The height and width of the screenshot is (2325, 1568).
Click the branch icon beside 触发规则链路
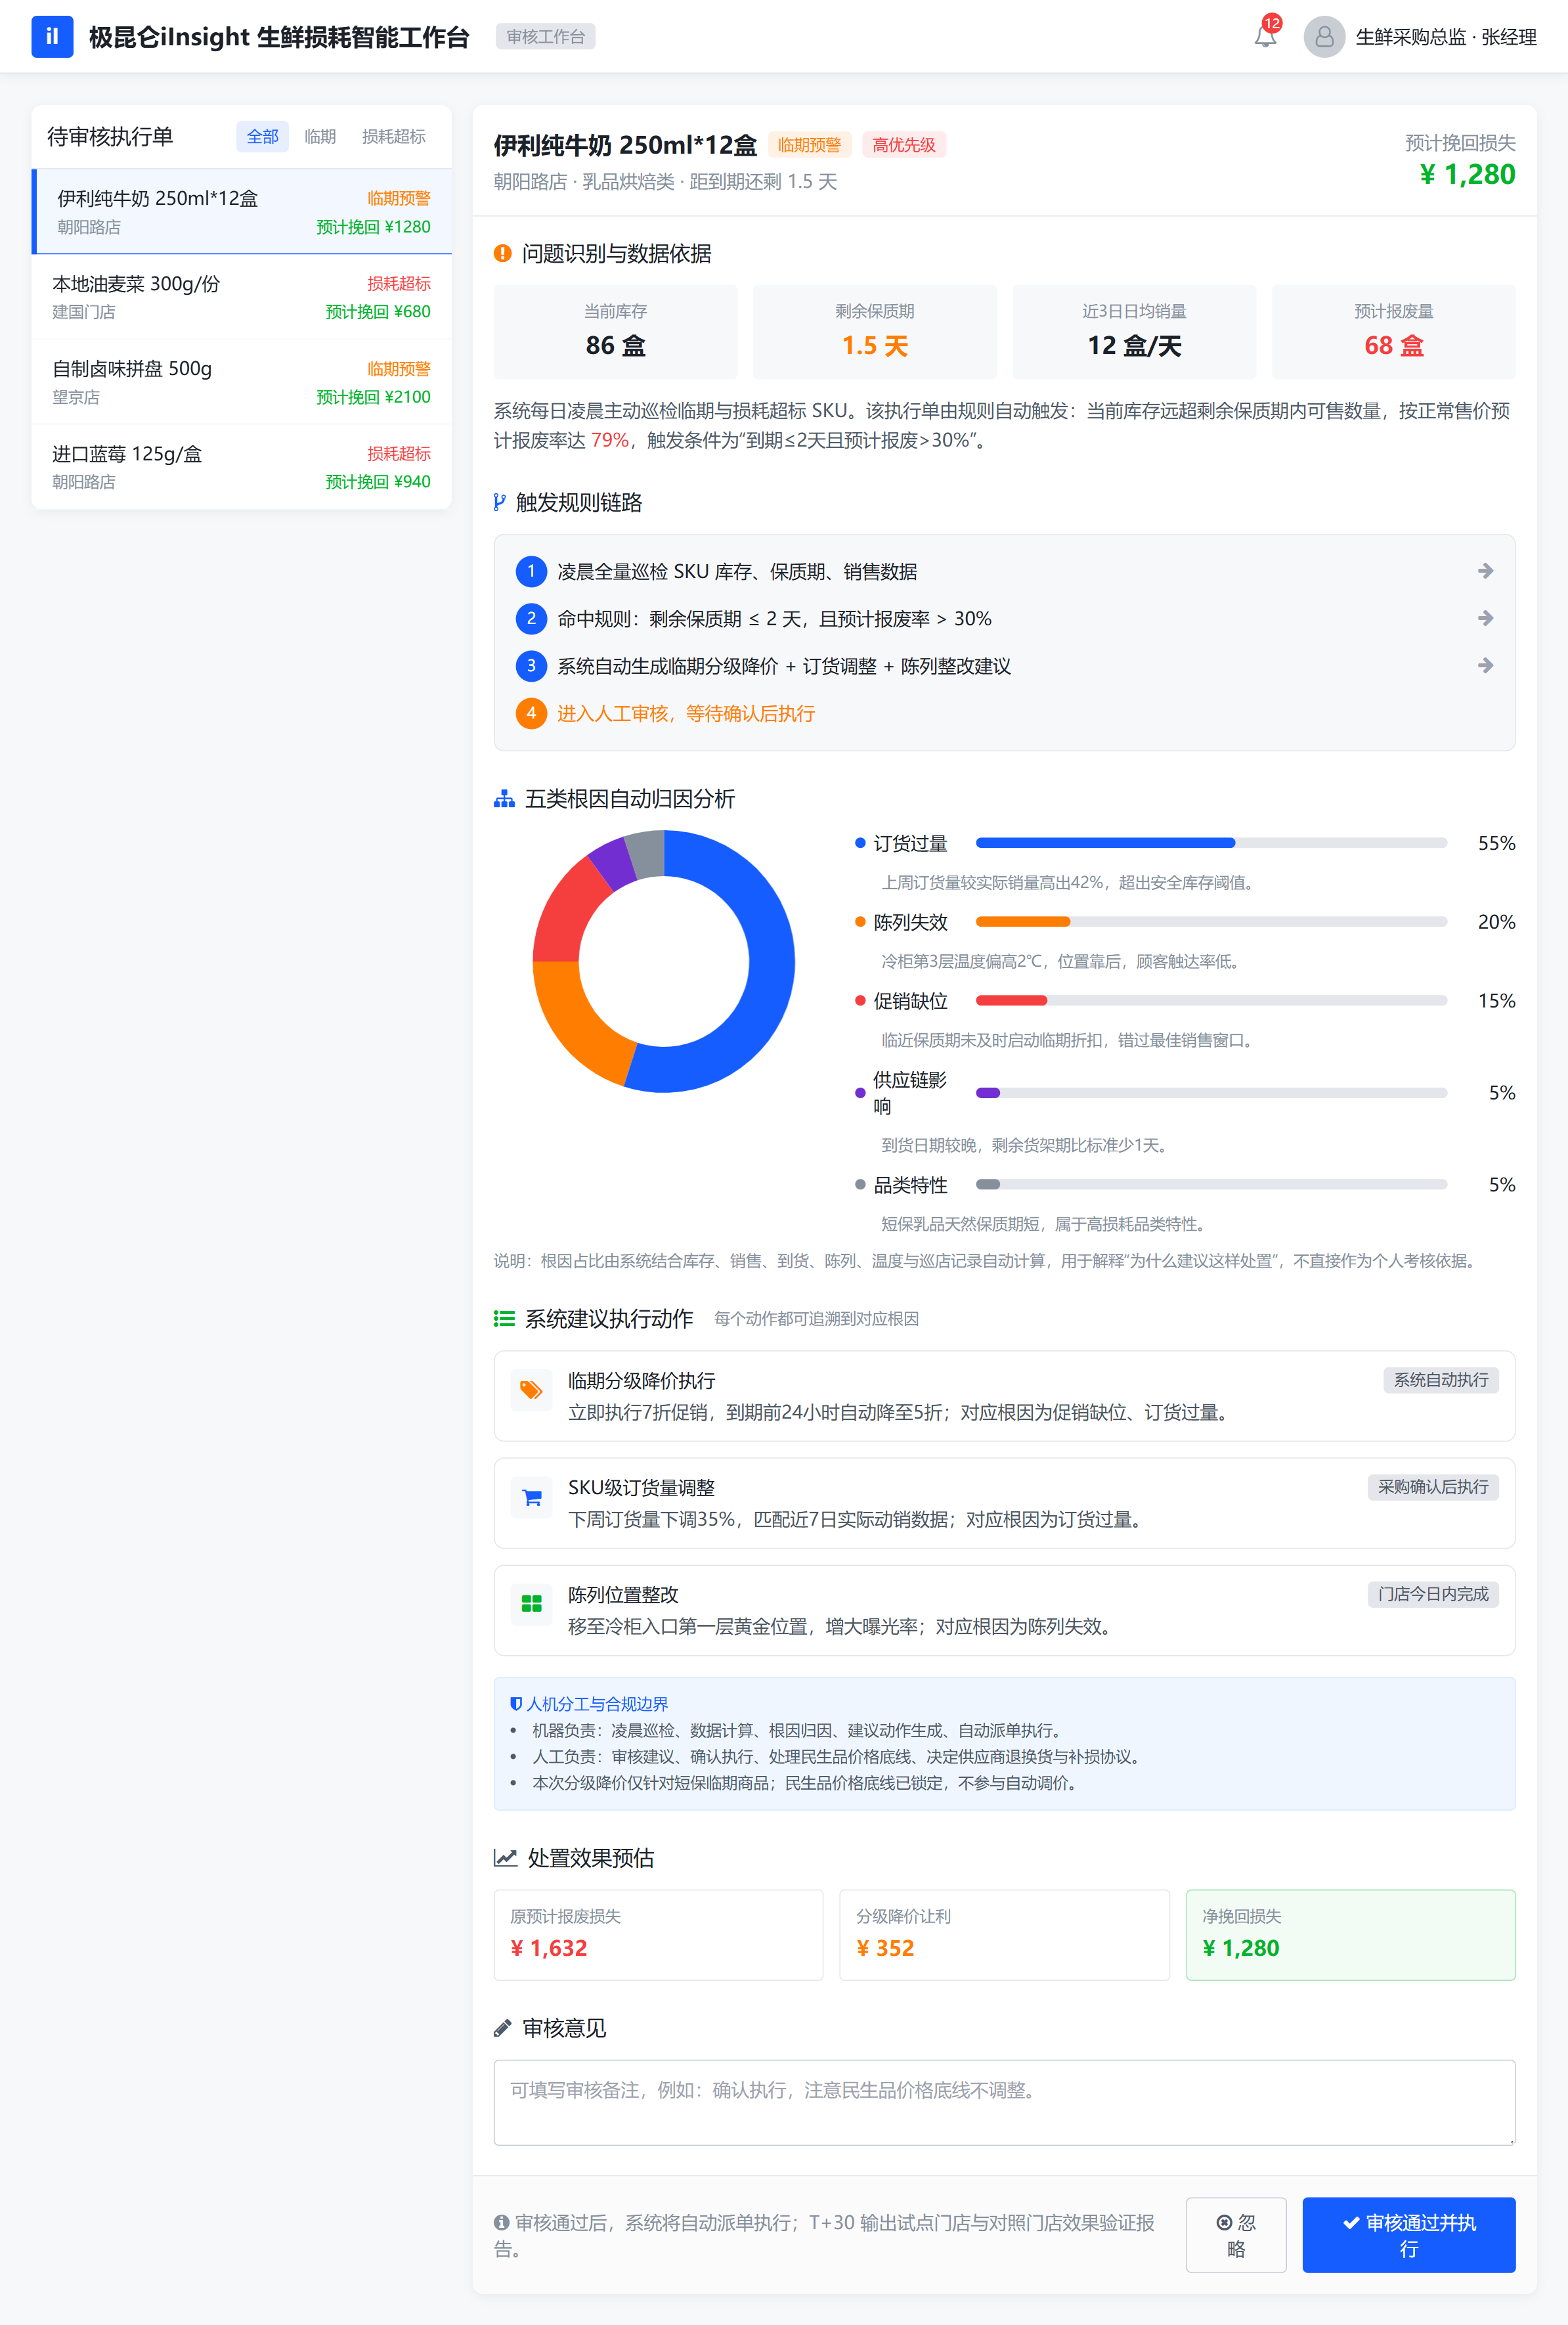pos(500,502)
